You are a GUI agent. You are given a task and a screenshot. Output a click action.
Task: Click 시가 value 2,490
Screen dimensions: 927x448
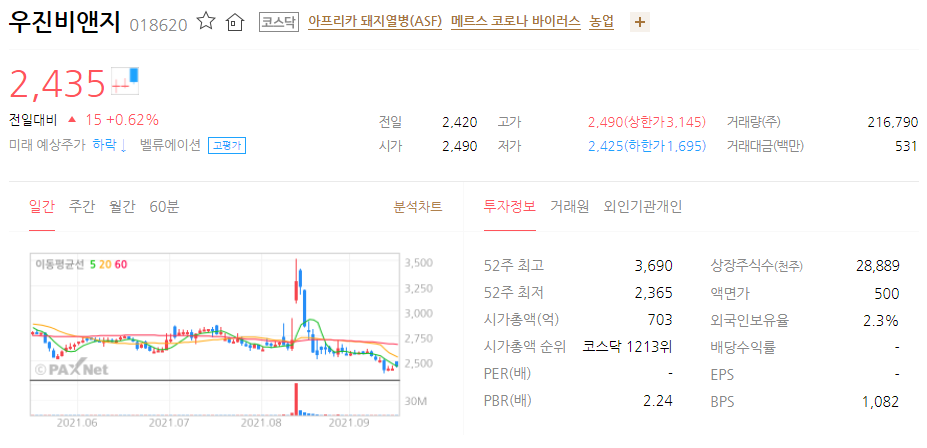click(459, 146)
